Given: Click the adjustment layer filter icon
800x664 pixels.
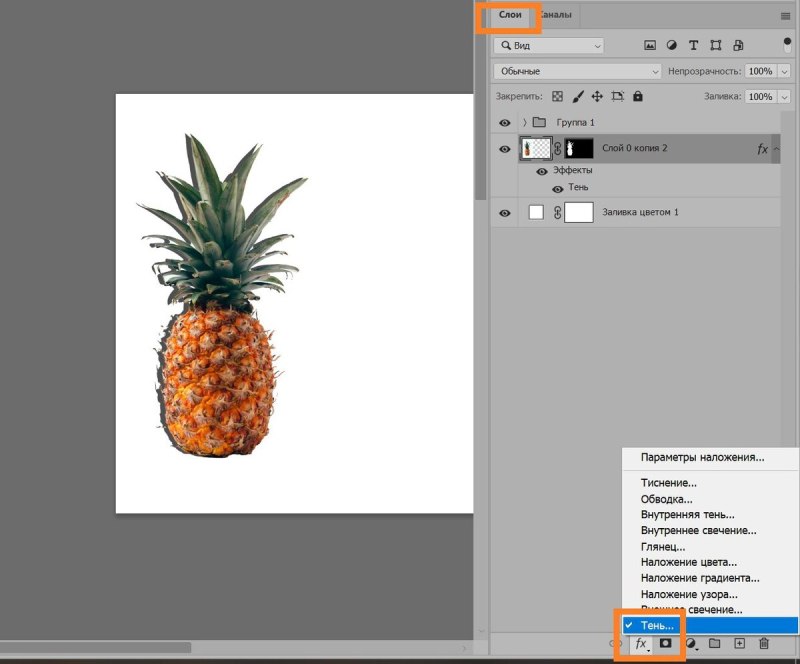Looking at the screenshot, I should click(671, 45).
